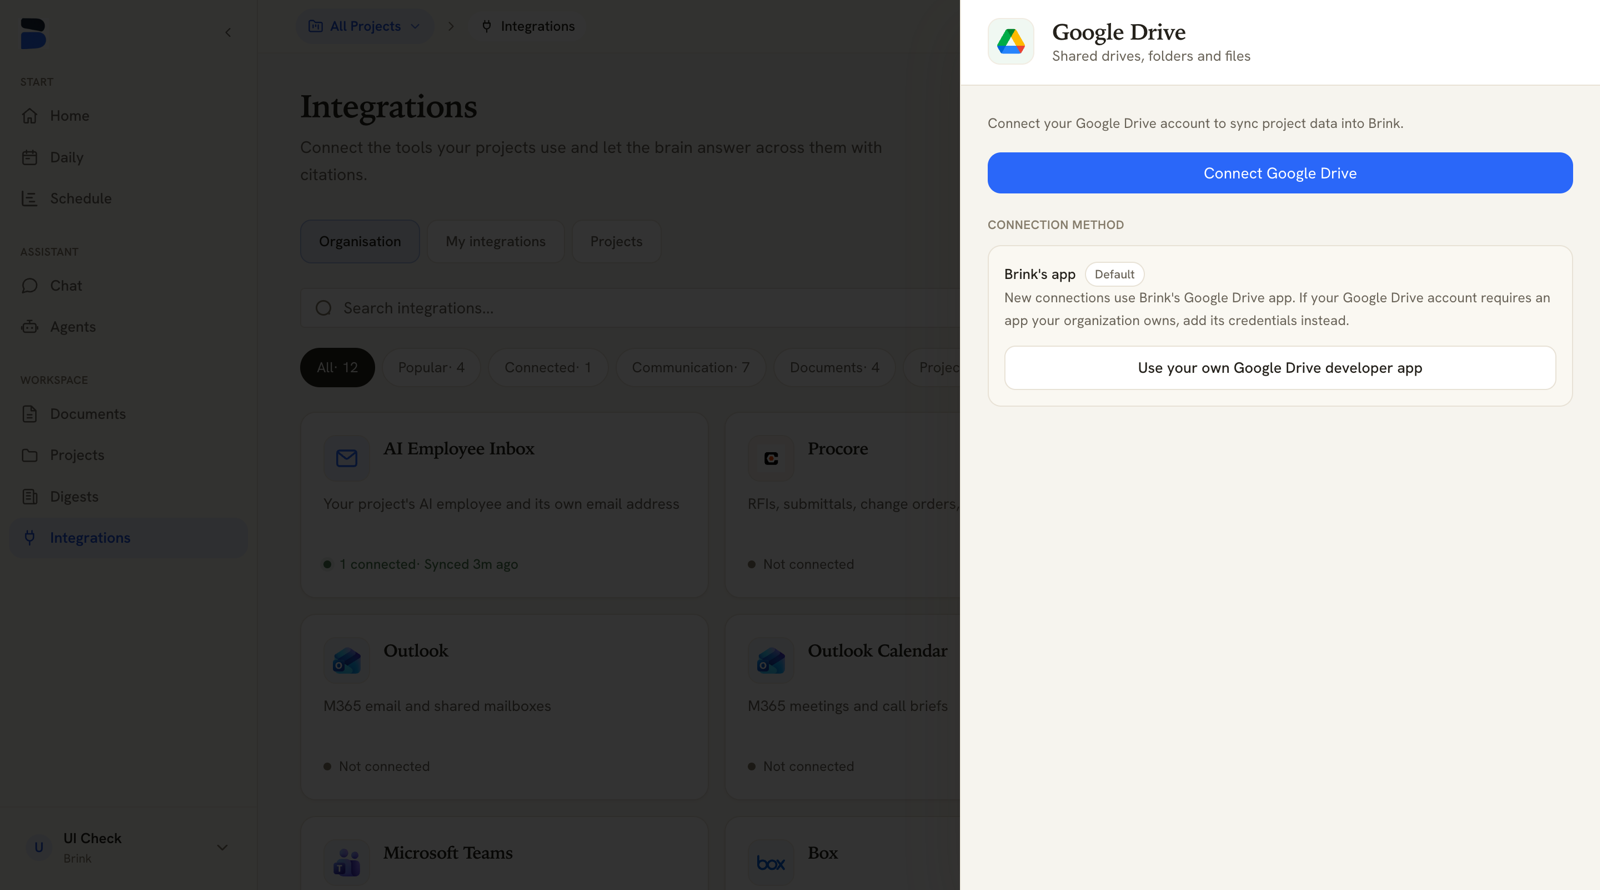
Task: Open the All Projects dropdown
Action: (365, 26)
